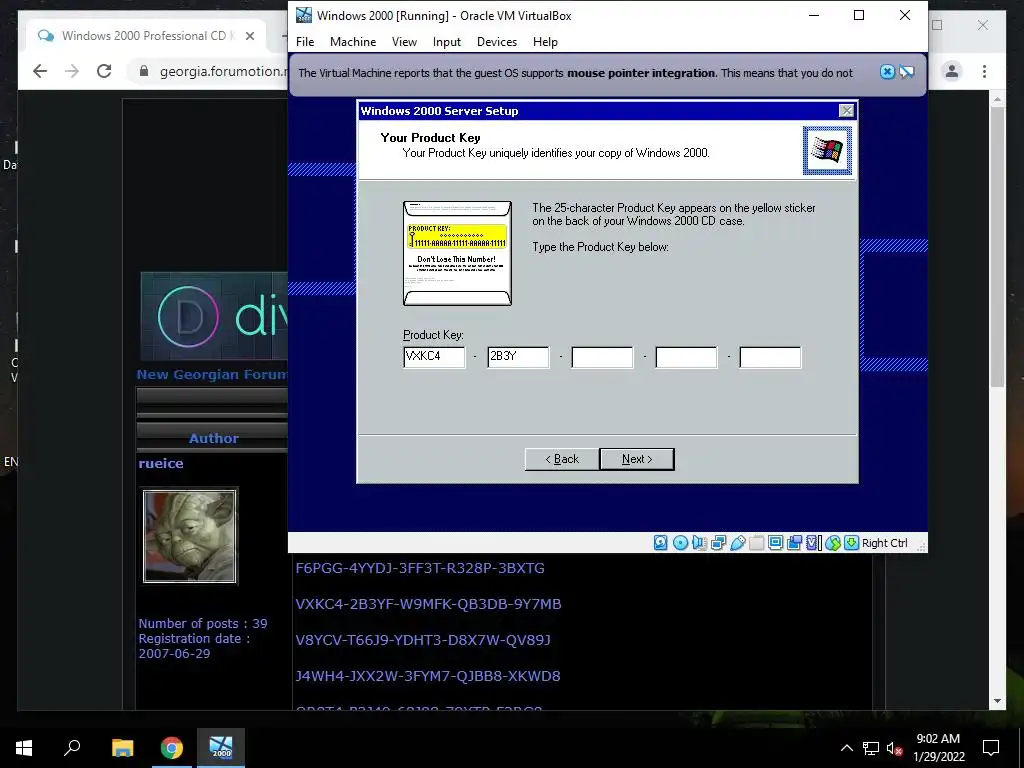The image size is (1024, 768).
Task: Click the network adapters status icon
Action: [718, 543]
